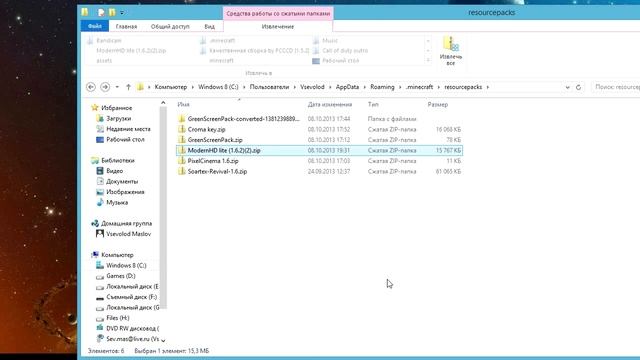
Task: Click Средства работы со сжатыми папками tab
Action: click(x=278, y=13)
